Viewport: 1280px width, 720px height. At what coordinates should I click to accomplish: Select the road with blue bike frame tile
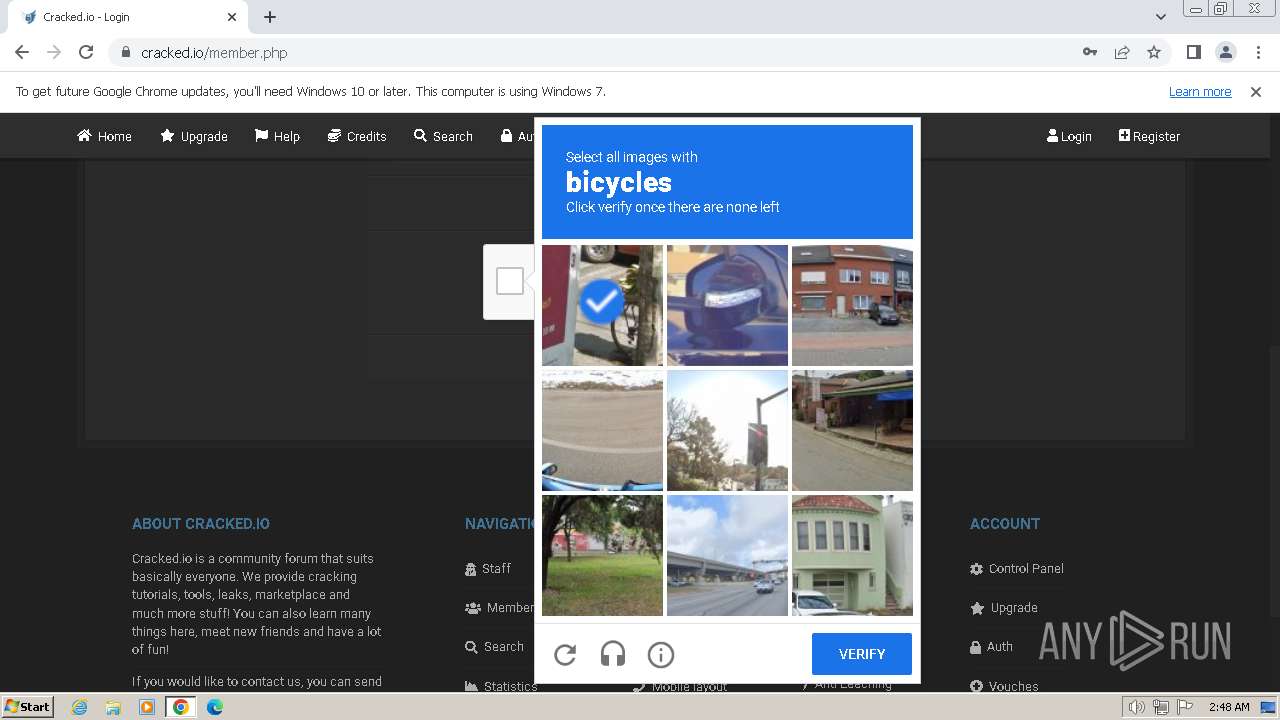point(602,430)
